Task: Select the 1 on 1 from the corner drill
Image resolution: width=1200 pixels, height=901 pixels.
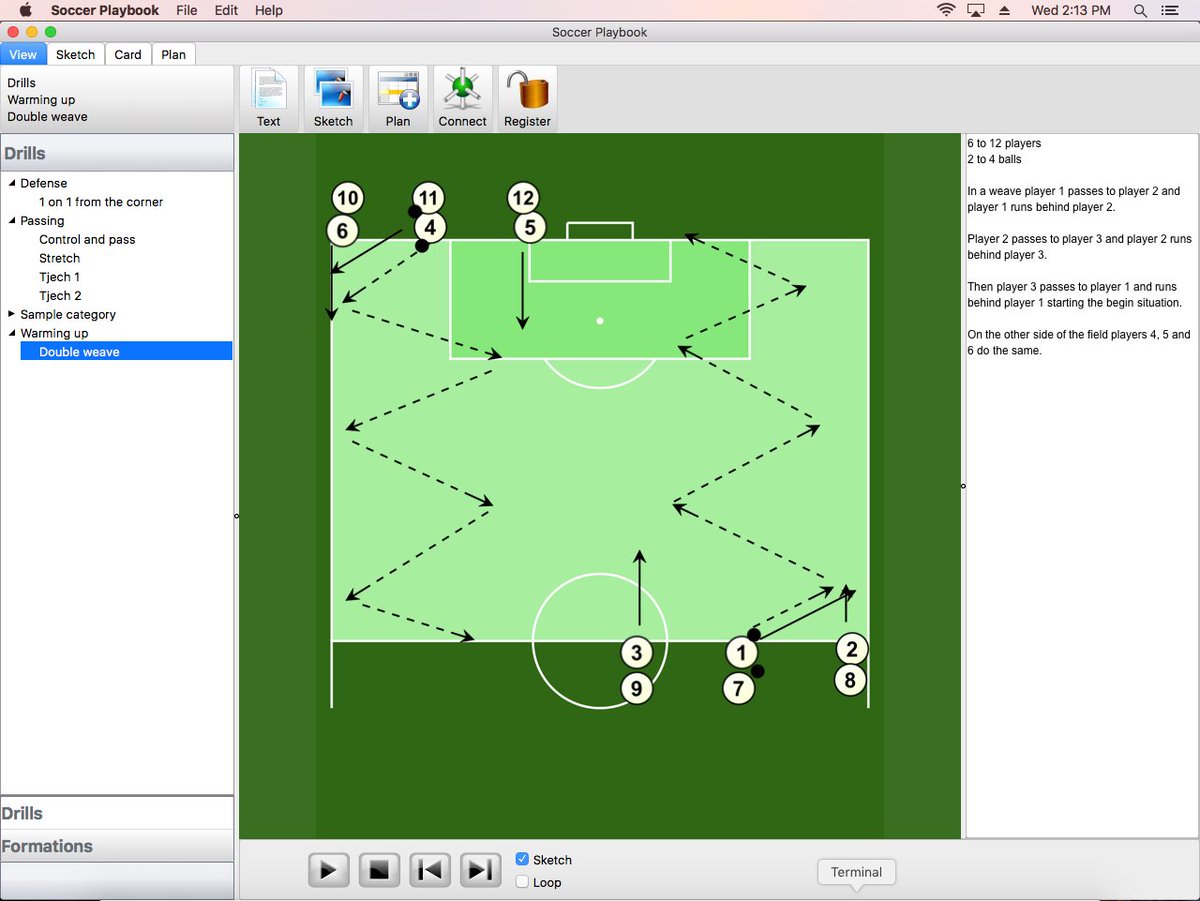Action: [x=101, y=202]
